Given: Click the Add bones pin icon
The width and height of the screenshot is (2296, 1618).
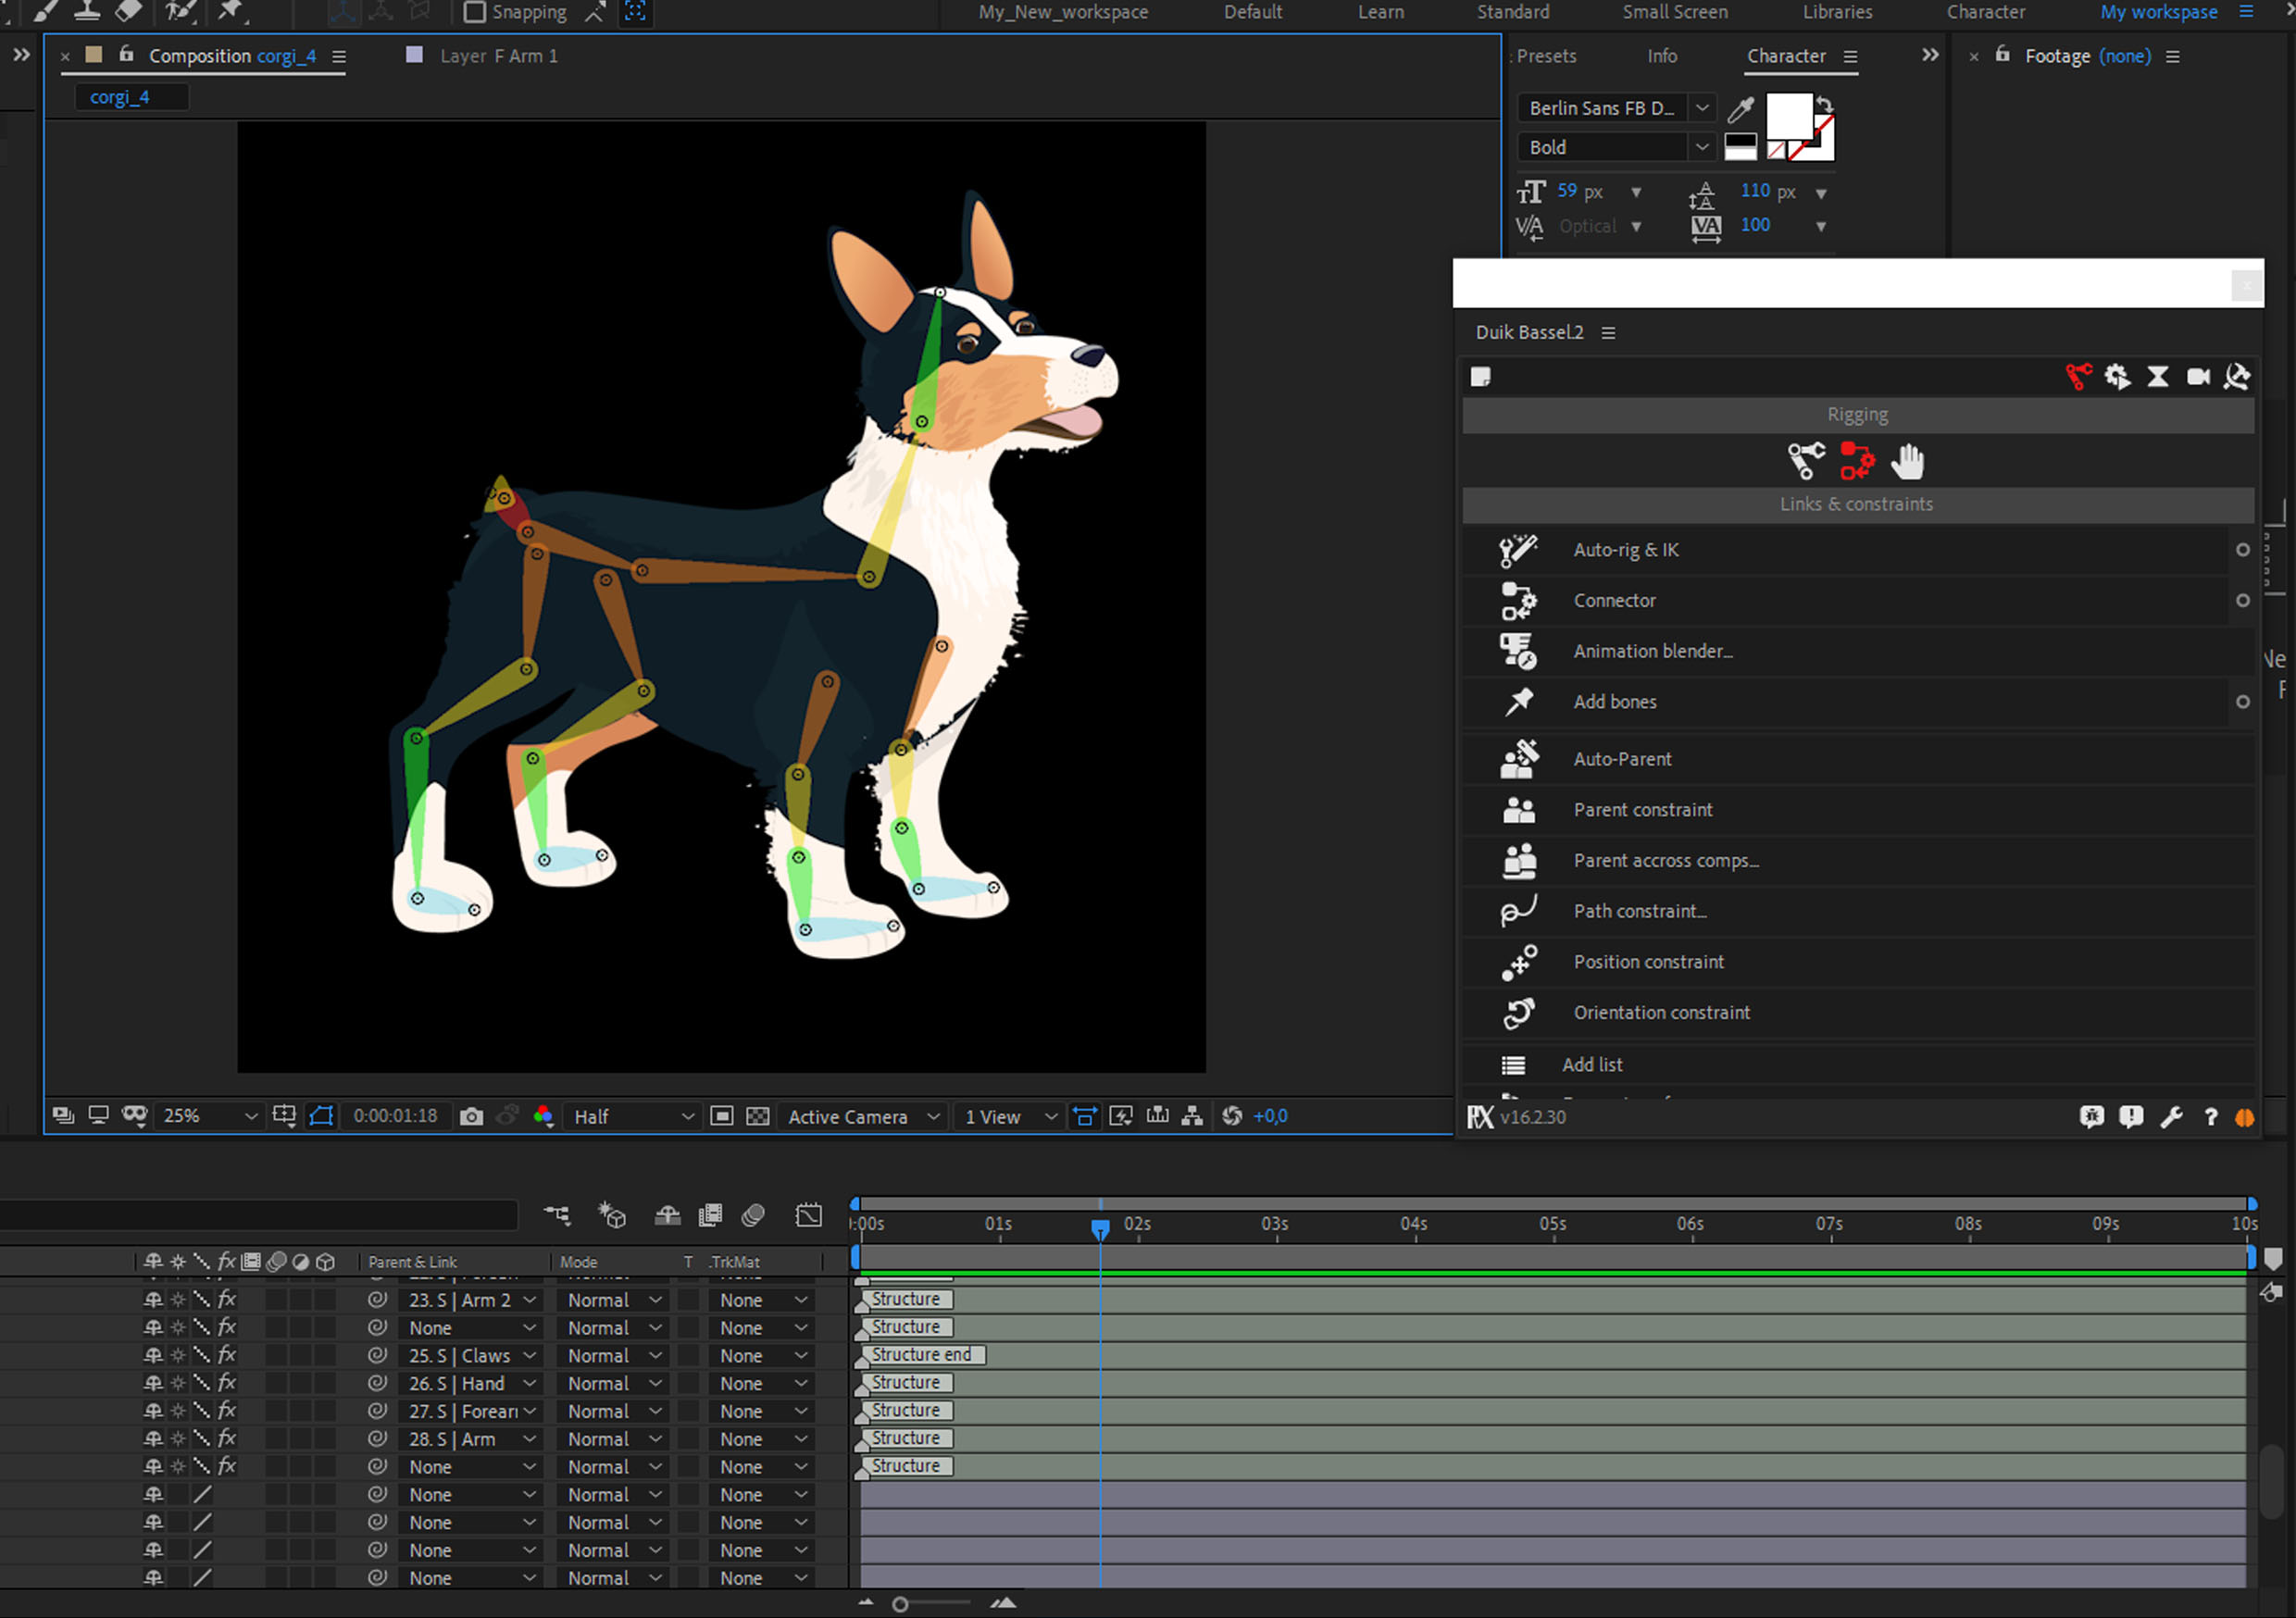Looking at the screenshot, I should tap(1518, 702).
